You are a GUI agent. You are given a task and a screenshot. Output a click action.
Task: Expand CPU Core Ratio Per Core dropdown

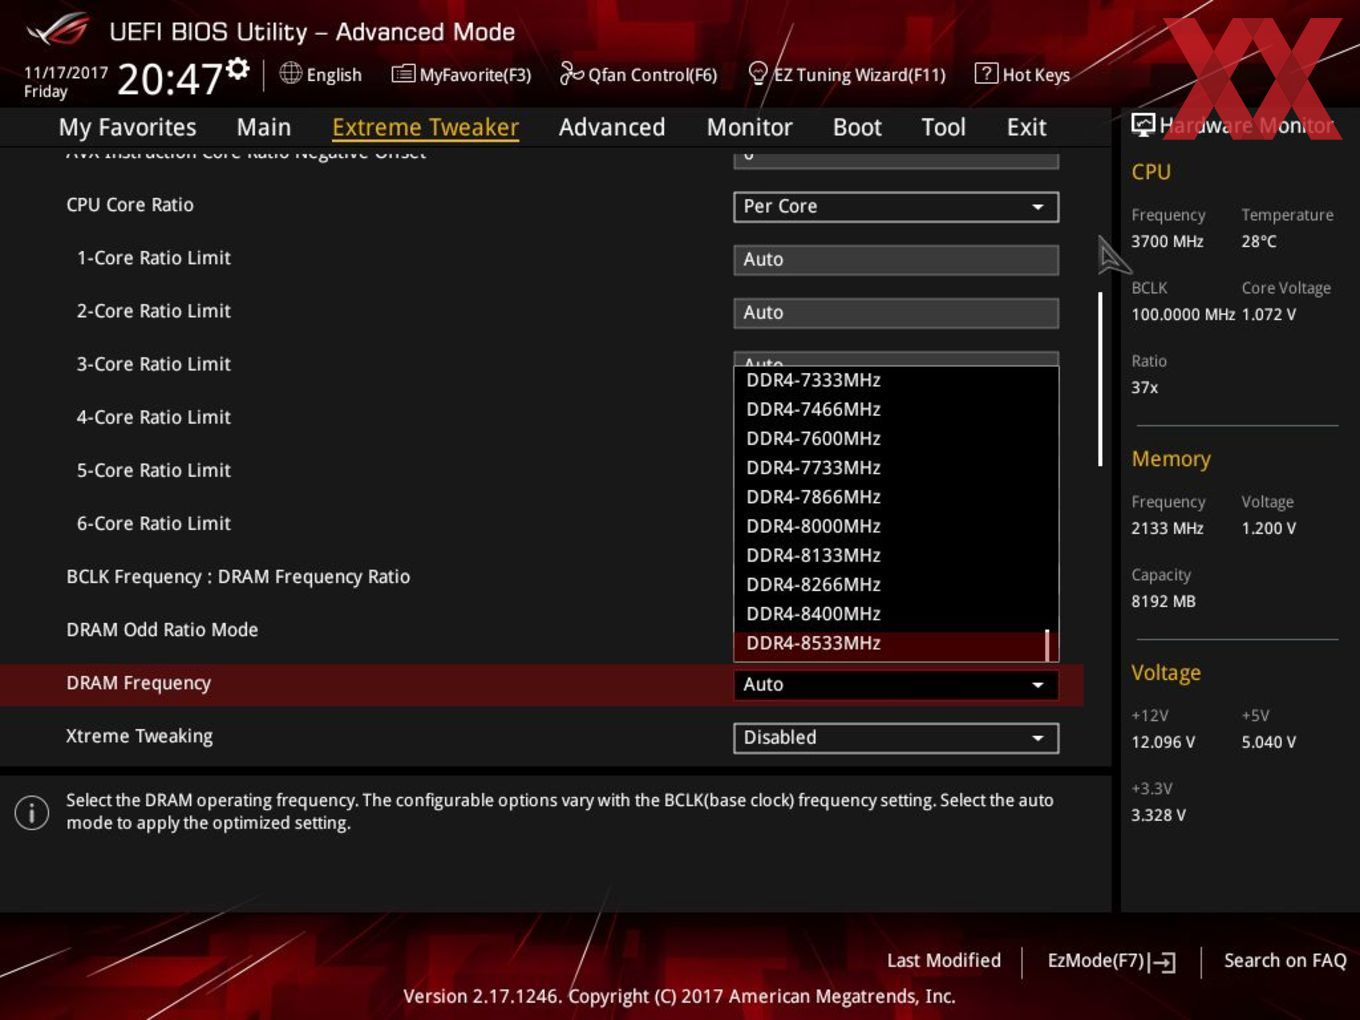click(896, 206)
